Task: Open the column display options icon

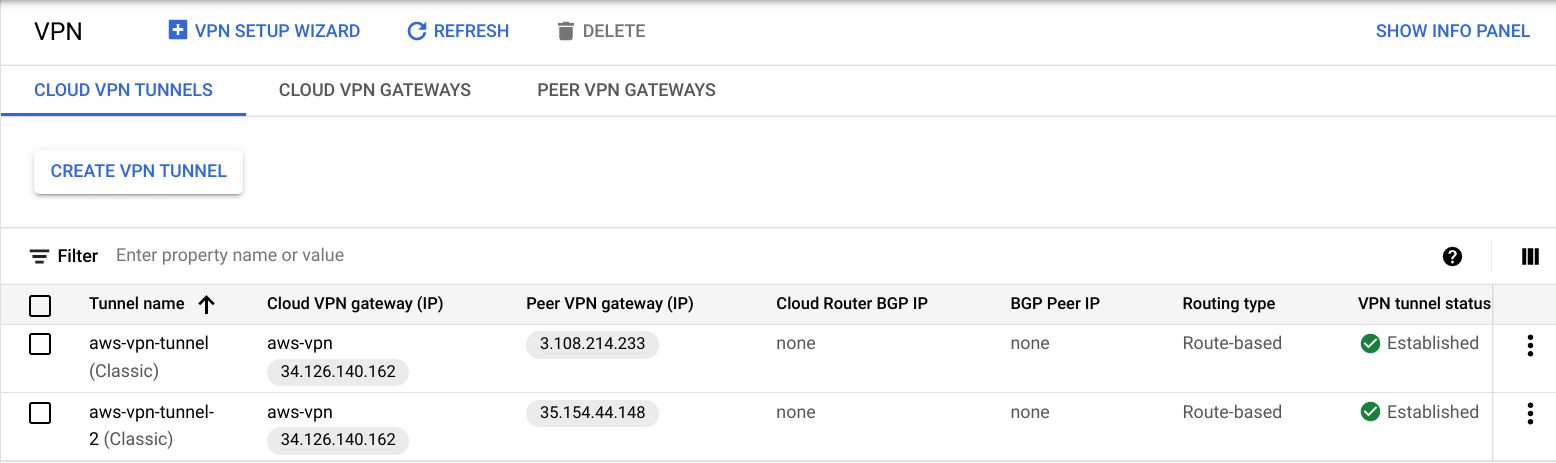Action: pyautogui.click(x=1529, y=256)
